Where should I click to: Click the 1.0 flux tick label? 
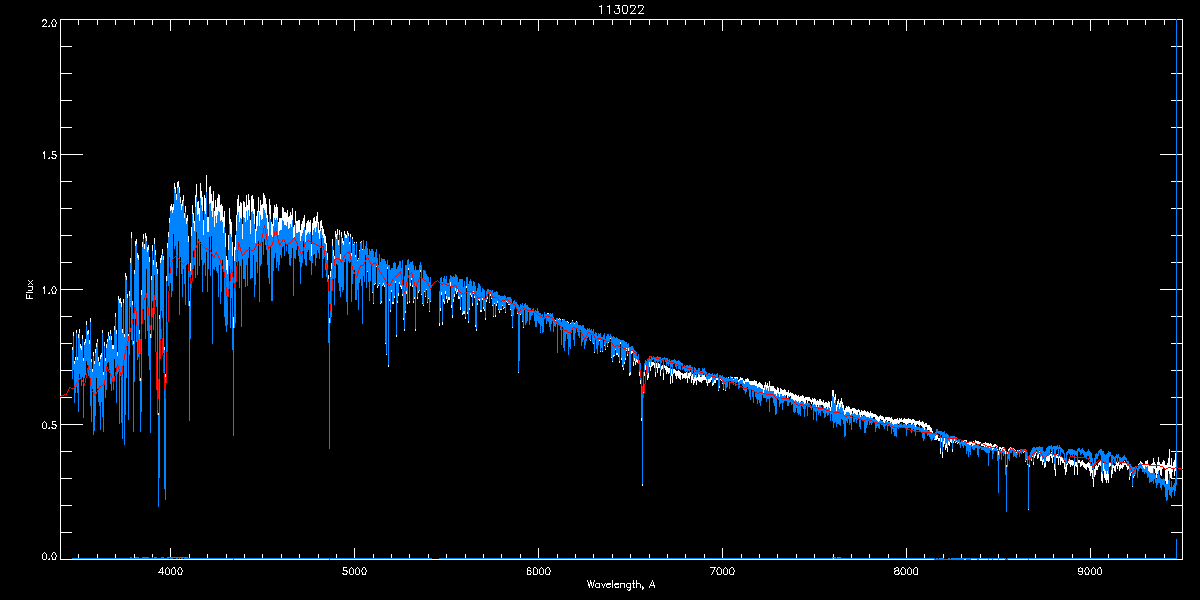(48, 290)
